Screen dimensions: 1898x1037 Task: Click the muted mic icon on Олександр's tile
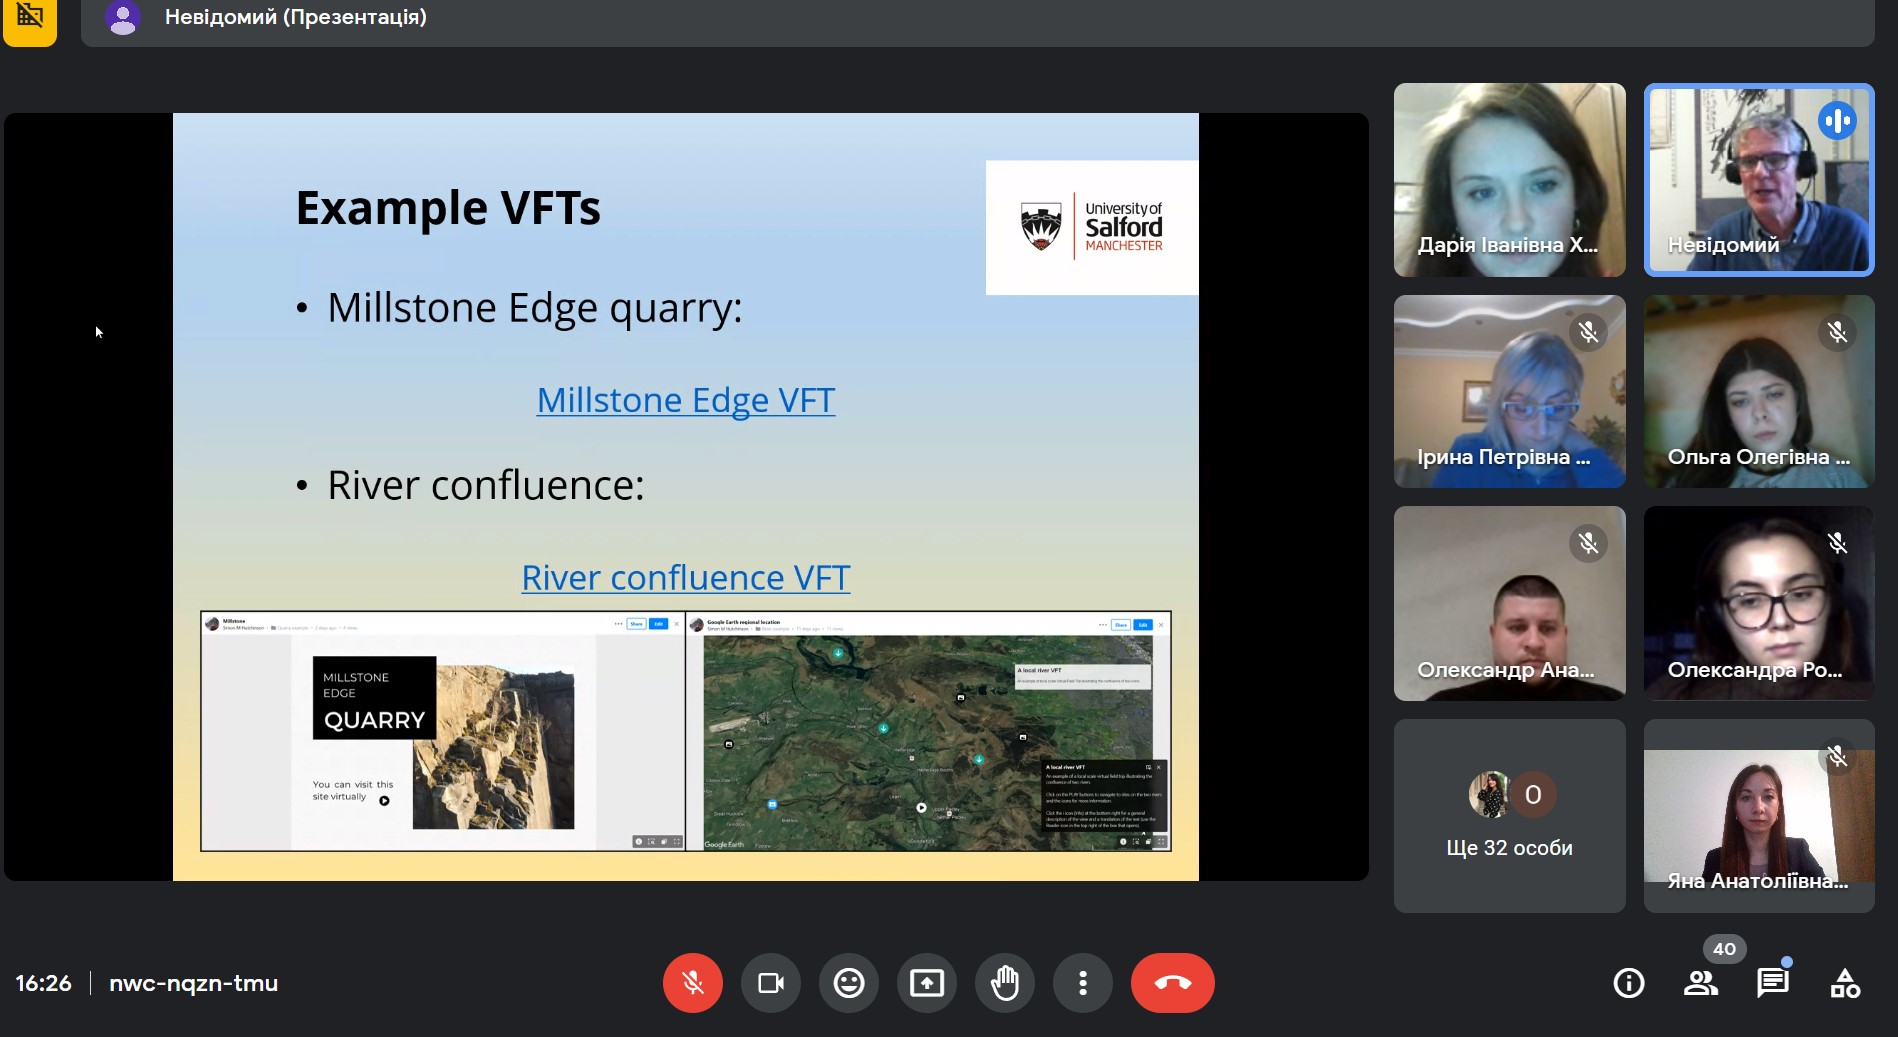(1588, 544)
